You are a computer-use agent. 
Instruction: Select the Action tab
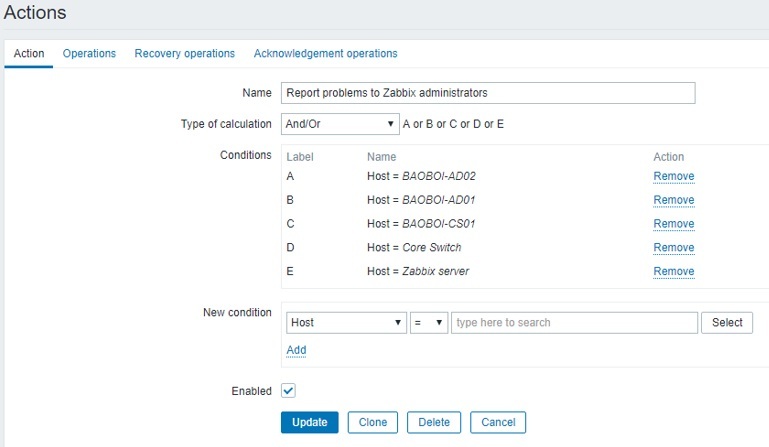tap(28, 53)
